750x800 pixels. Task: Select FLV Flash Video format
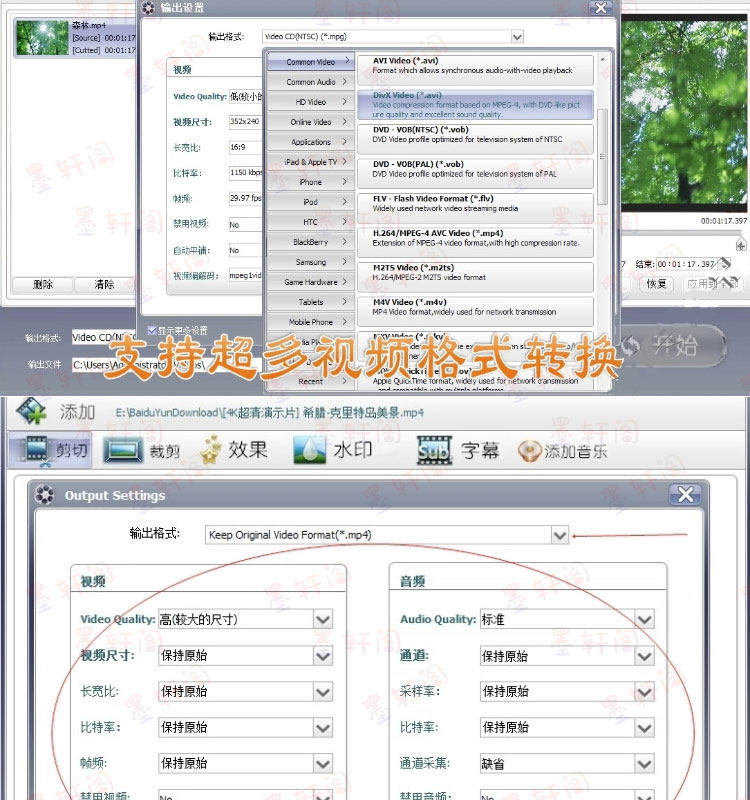(x=475, y=208)
